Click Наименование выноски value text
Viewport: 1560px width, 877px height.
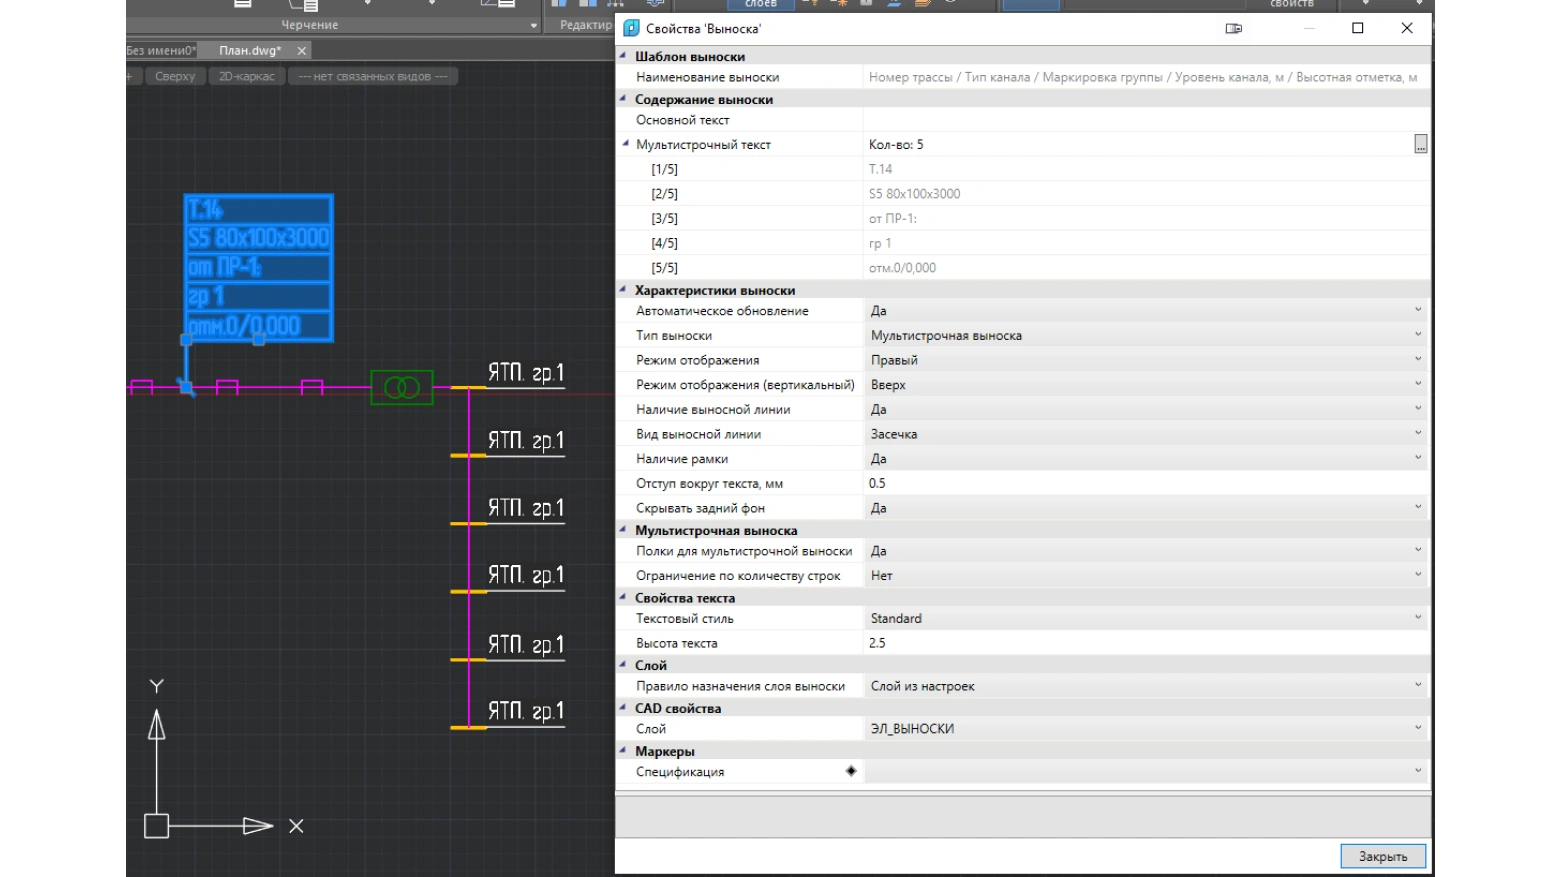pyautogui.click(x=1143, y=77)
